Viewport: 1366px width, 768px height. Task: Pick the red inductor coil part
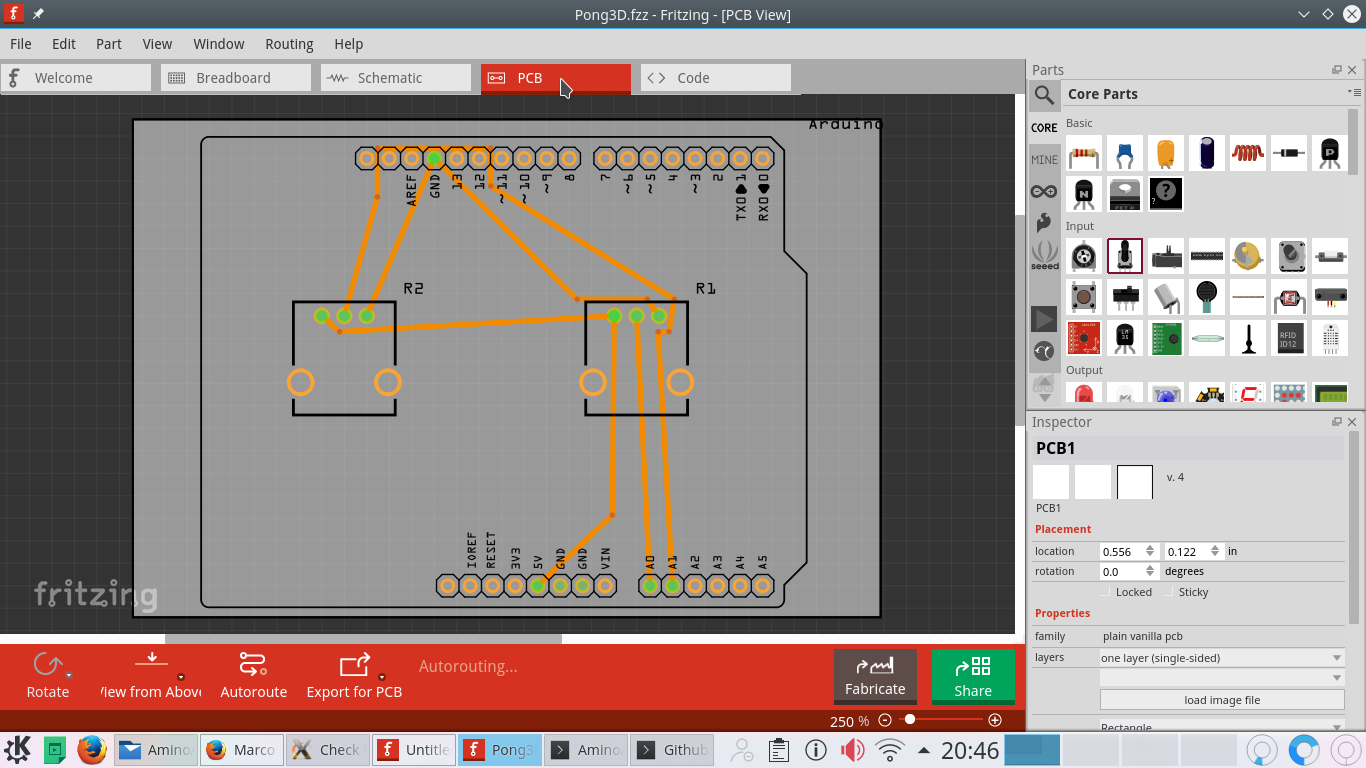(1248, 153)
